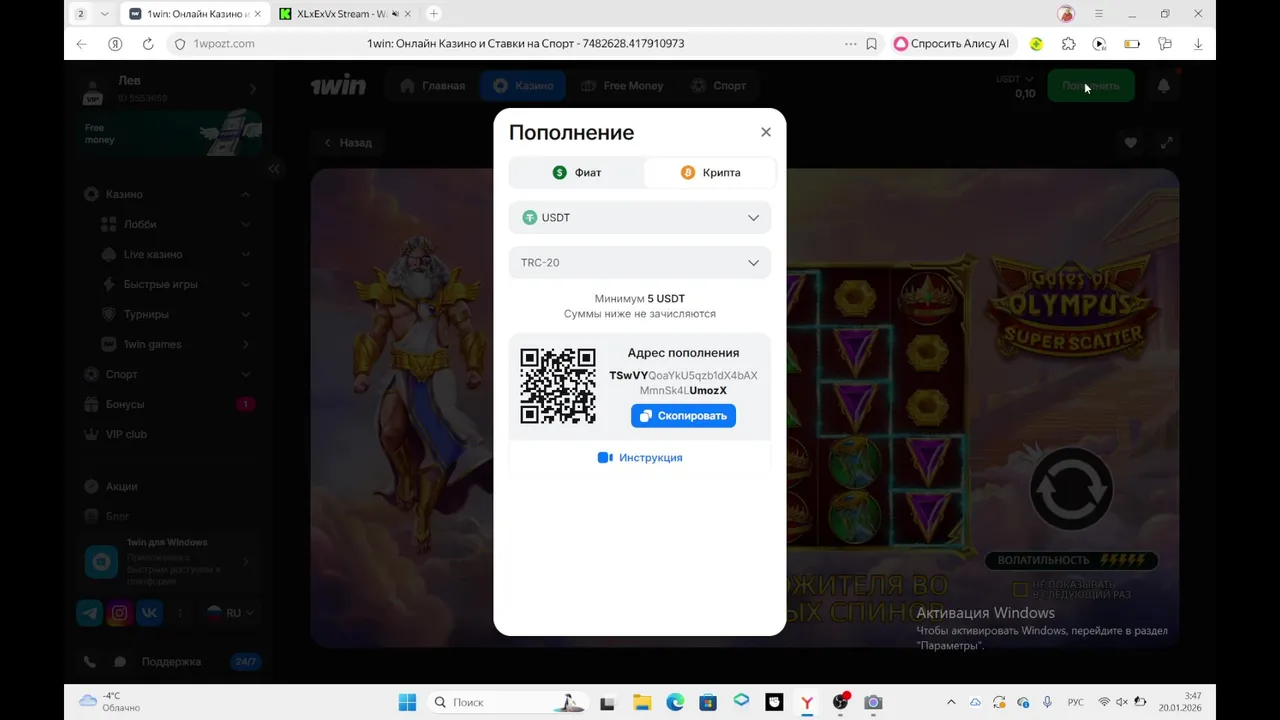Open the browser hamburger menu
The height and width of the screenshot is (720, 1280).
click(x=1099, y=14)
